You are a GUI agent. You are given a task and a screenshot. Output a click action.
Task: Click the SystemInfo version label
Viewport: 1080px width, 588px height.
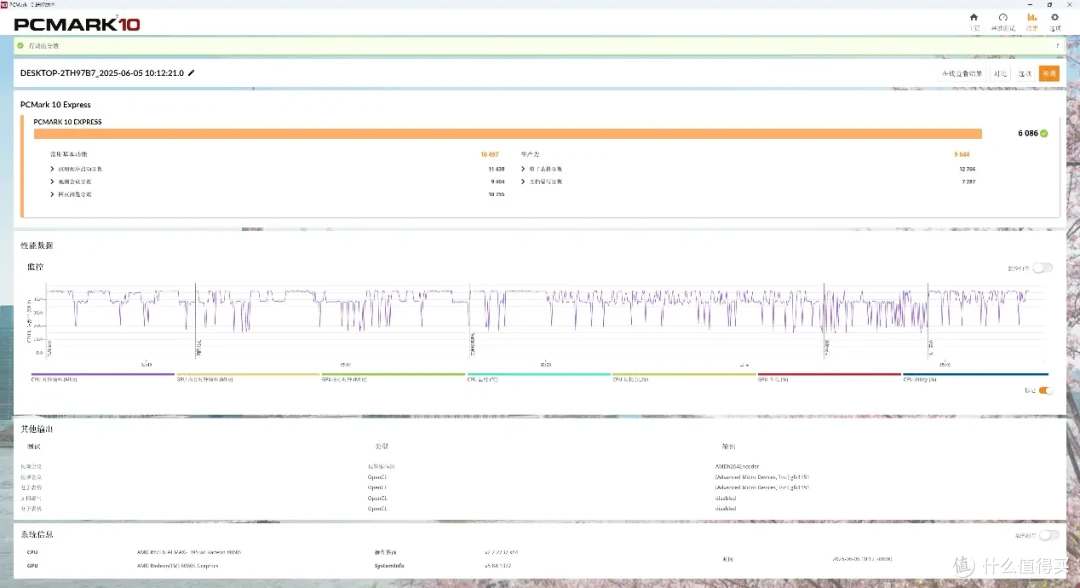tap(389, 566)
